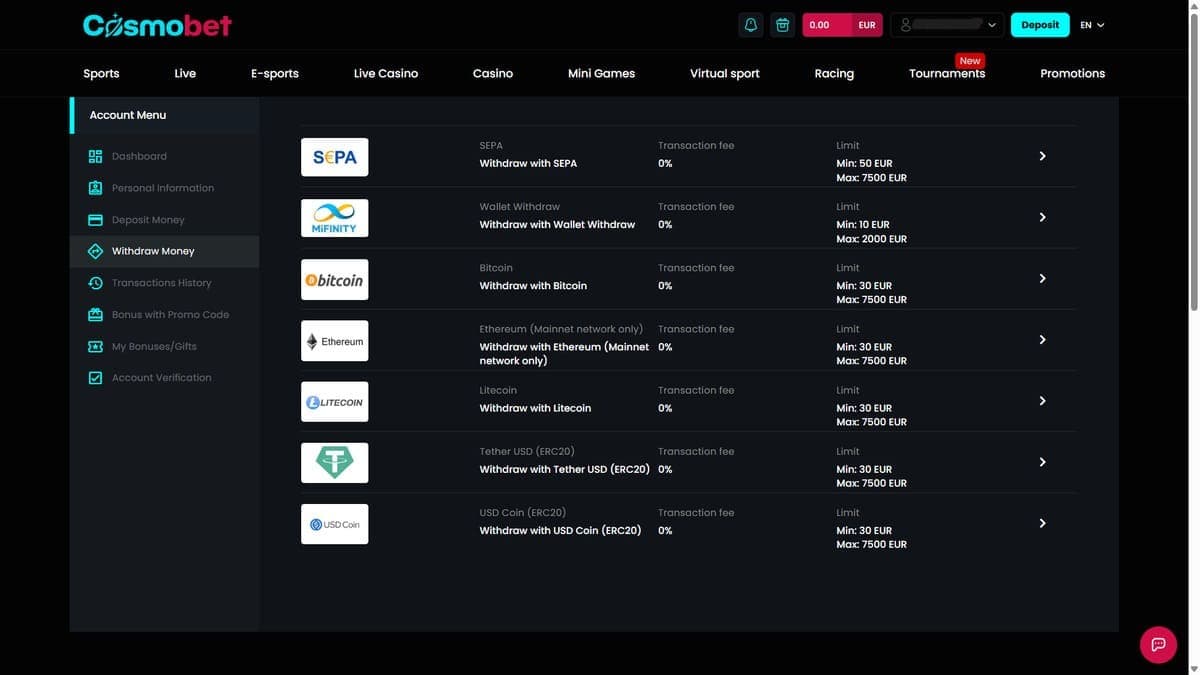Select the USD Coin logo
The image size is (1200, 675).
click(x=335, y=524)
